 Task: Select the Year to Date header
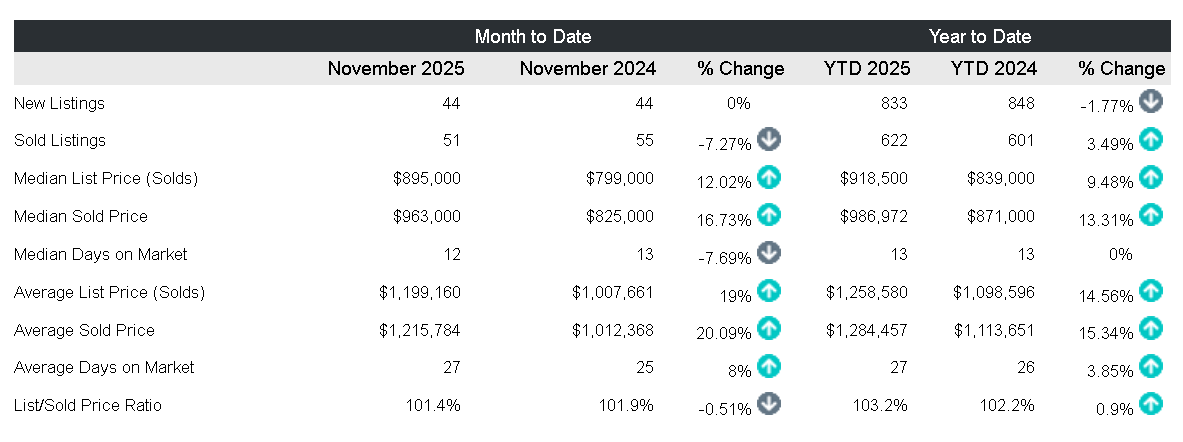pyautogui.click(x=980, y=37)
